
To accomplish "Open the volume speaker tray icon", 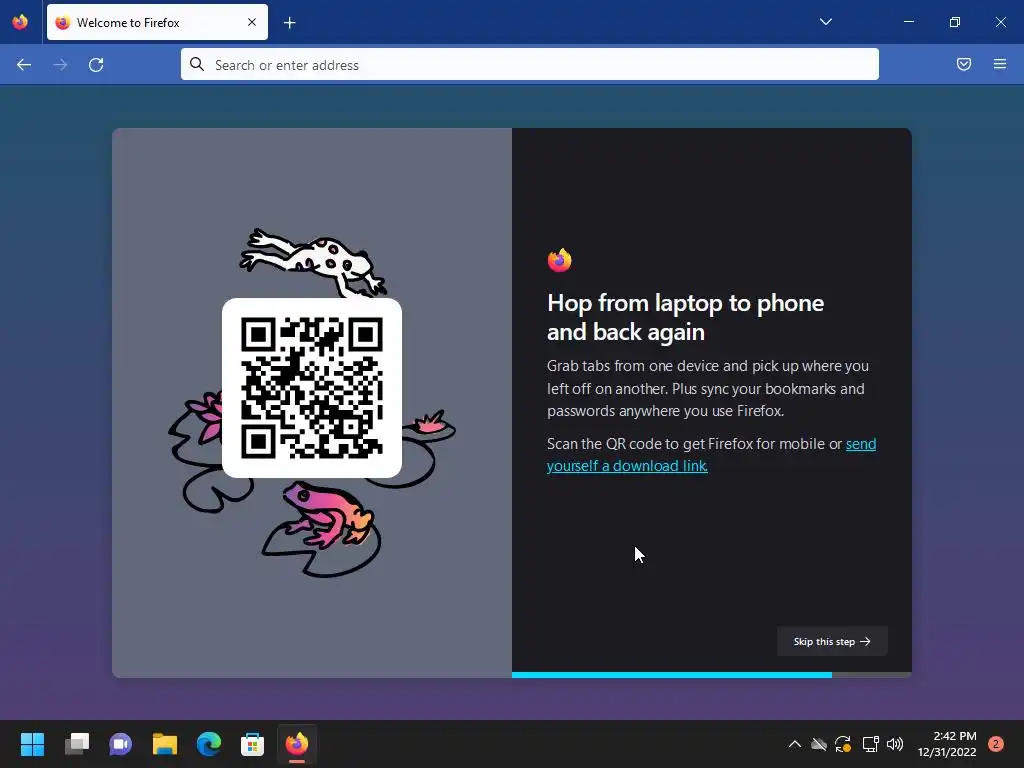I will [x=895, y=744].
